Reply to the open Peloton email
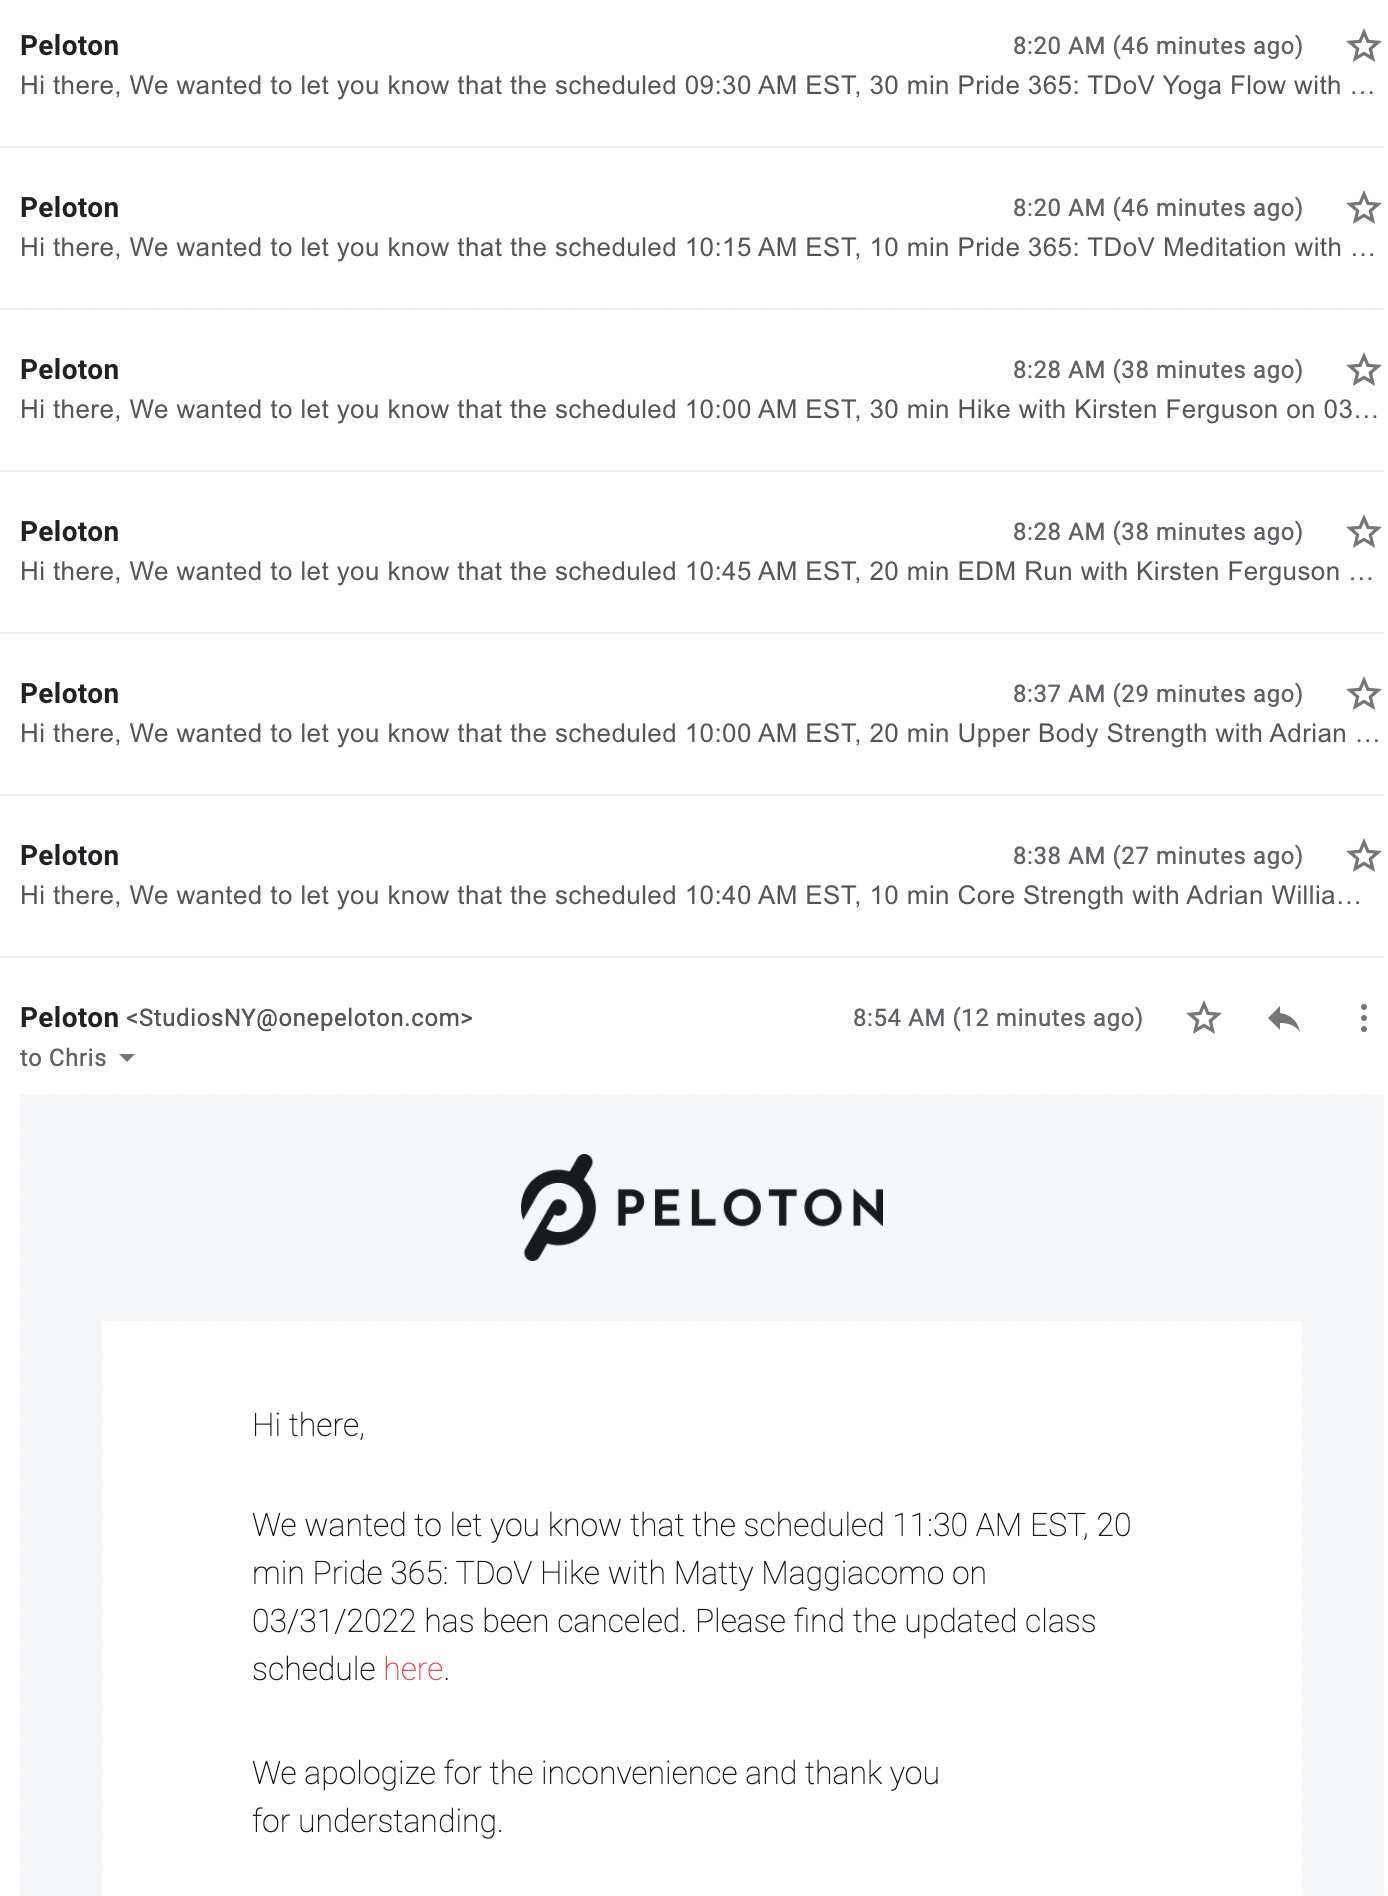The height and width of the screenshot is (1896, 1388). click(x=1284, y=1019)
